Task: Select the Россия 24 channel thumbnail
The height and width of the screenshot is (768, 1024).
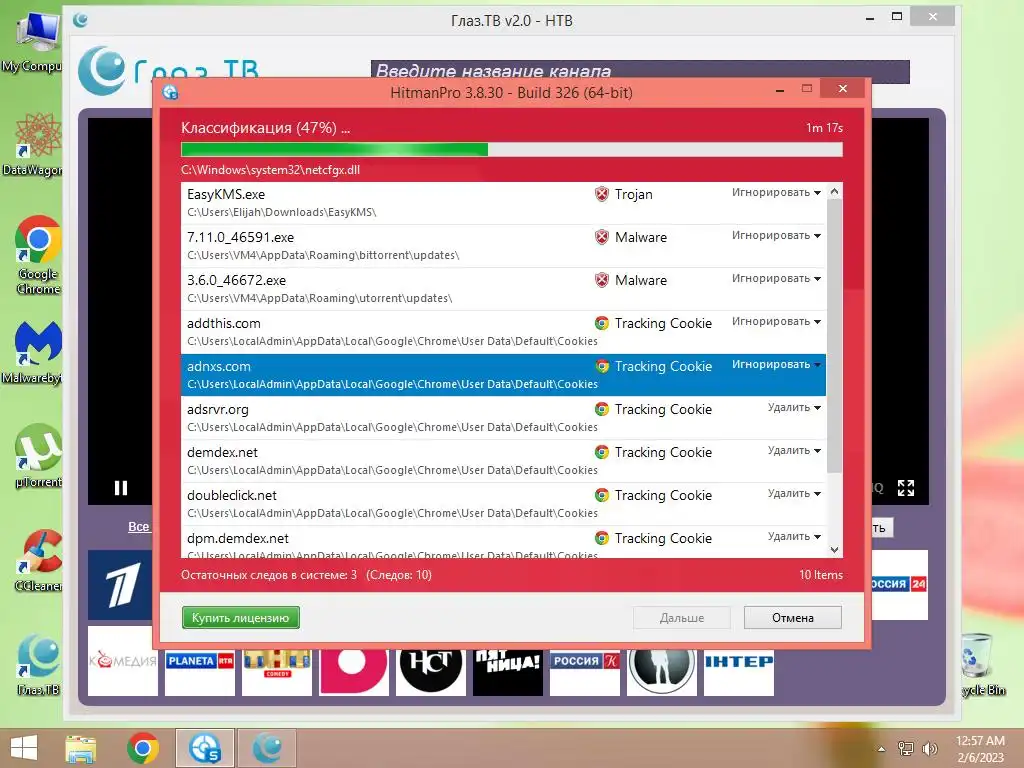Action: click(x=899, y=585)
